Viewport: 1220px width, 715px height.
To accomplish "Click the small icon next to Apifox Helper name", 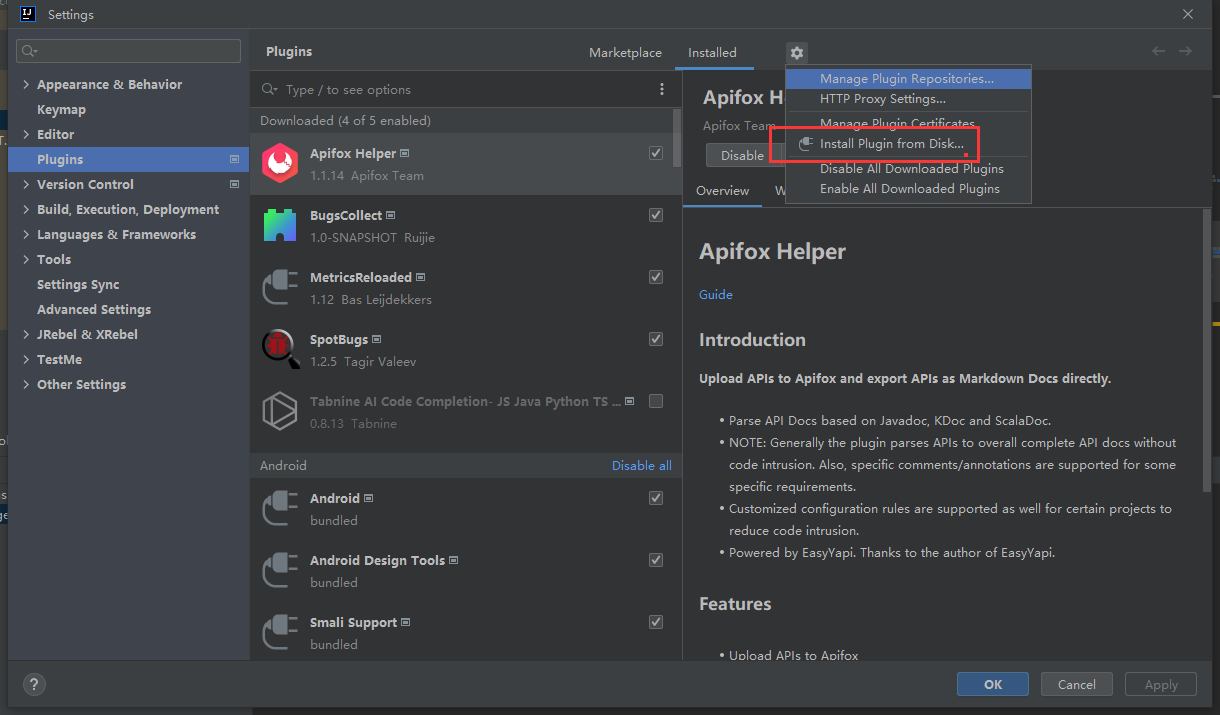I will tap(404, 153).
